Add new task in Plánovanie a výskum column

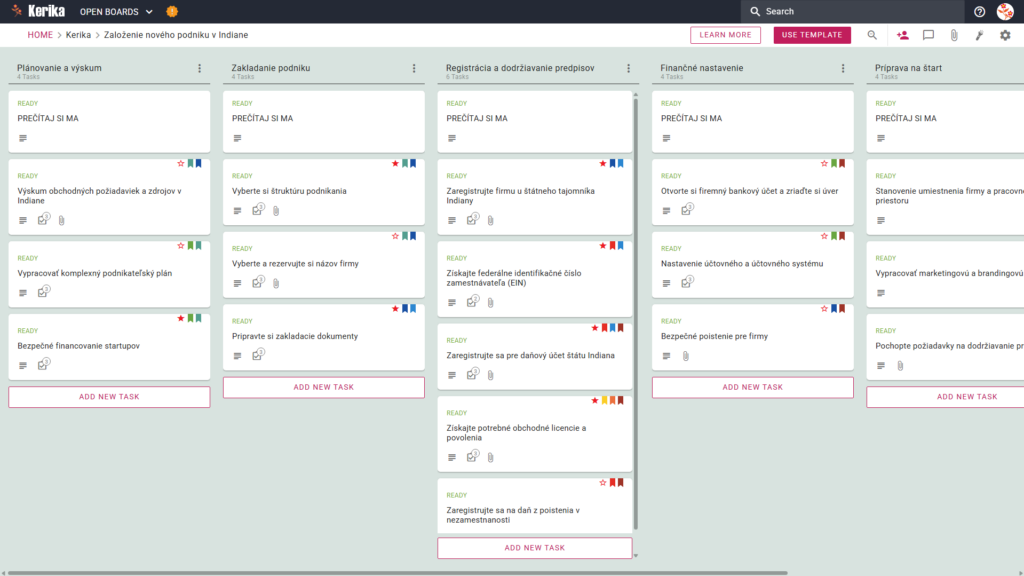pos(109,397)
